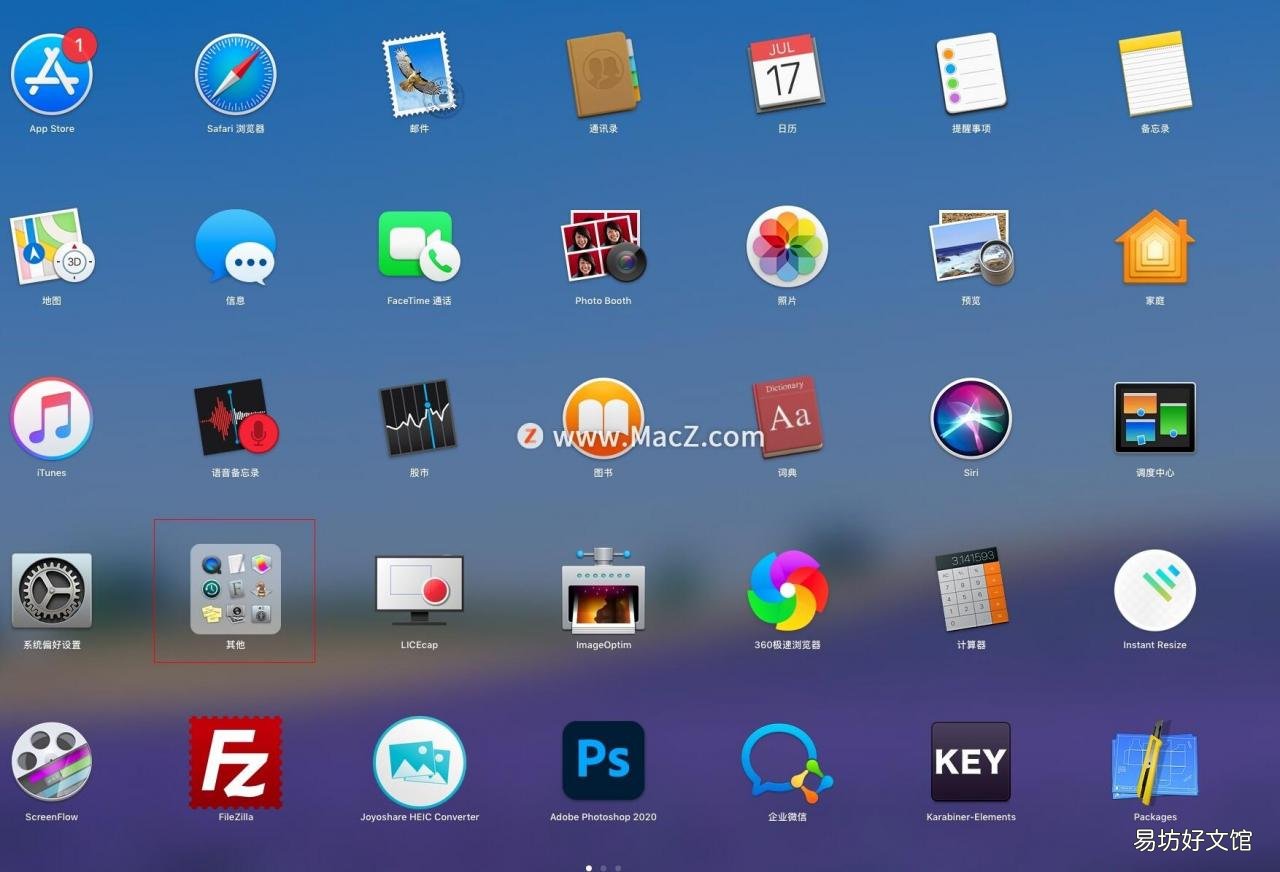Open ScreenFlow

(52, 762)
